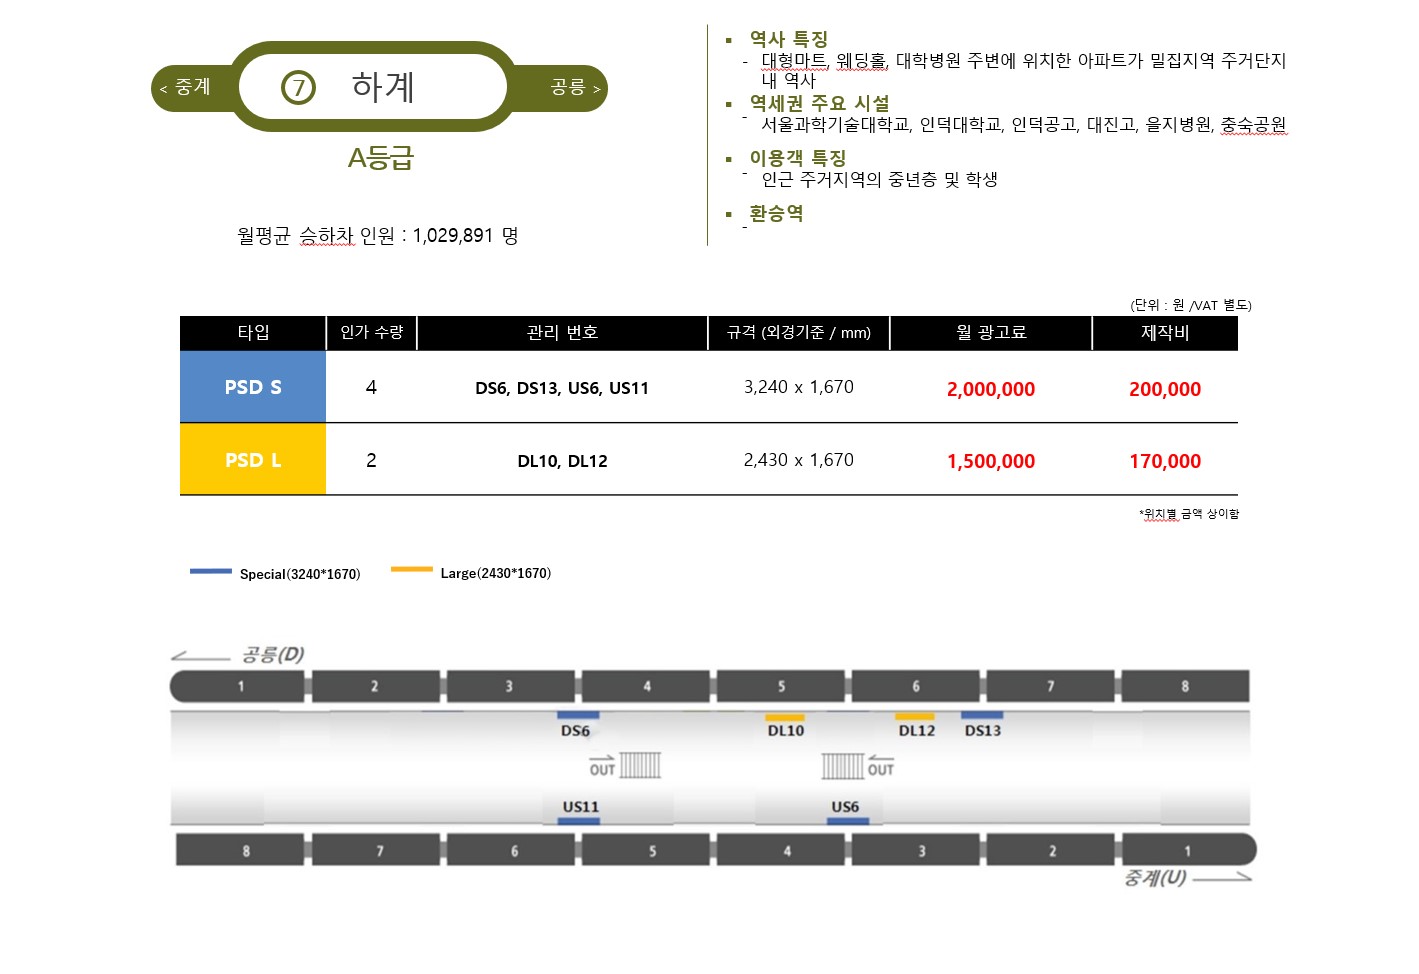Screen dimensions: 1419x974
Task: Click the 2,000,000 monthly fee
Action: coord(991,389)
